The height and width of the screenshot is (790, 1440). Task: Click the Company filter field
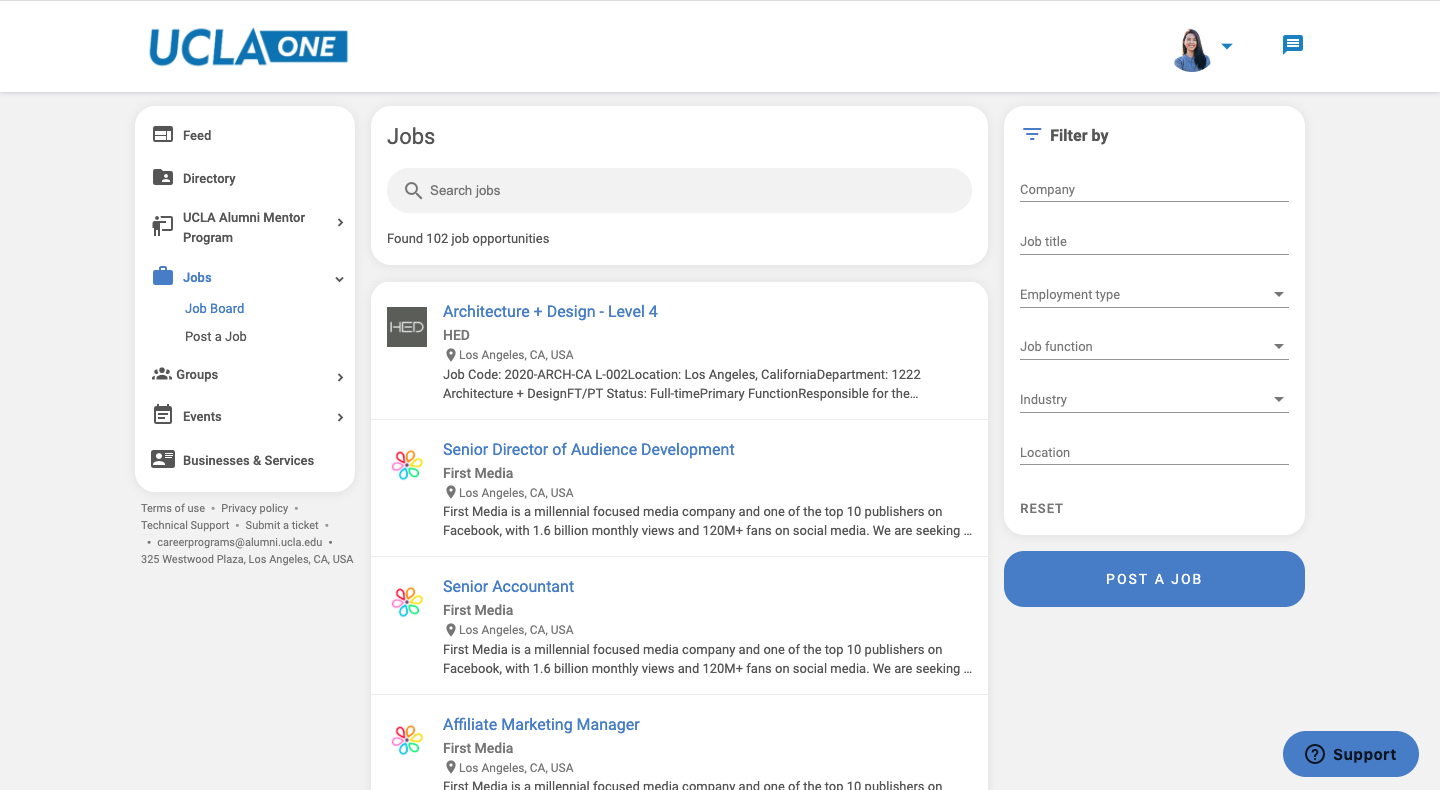(x=1154, y=189)
